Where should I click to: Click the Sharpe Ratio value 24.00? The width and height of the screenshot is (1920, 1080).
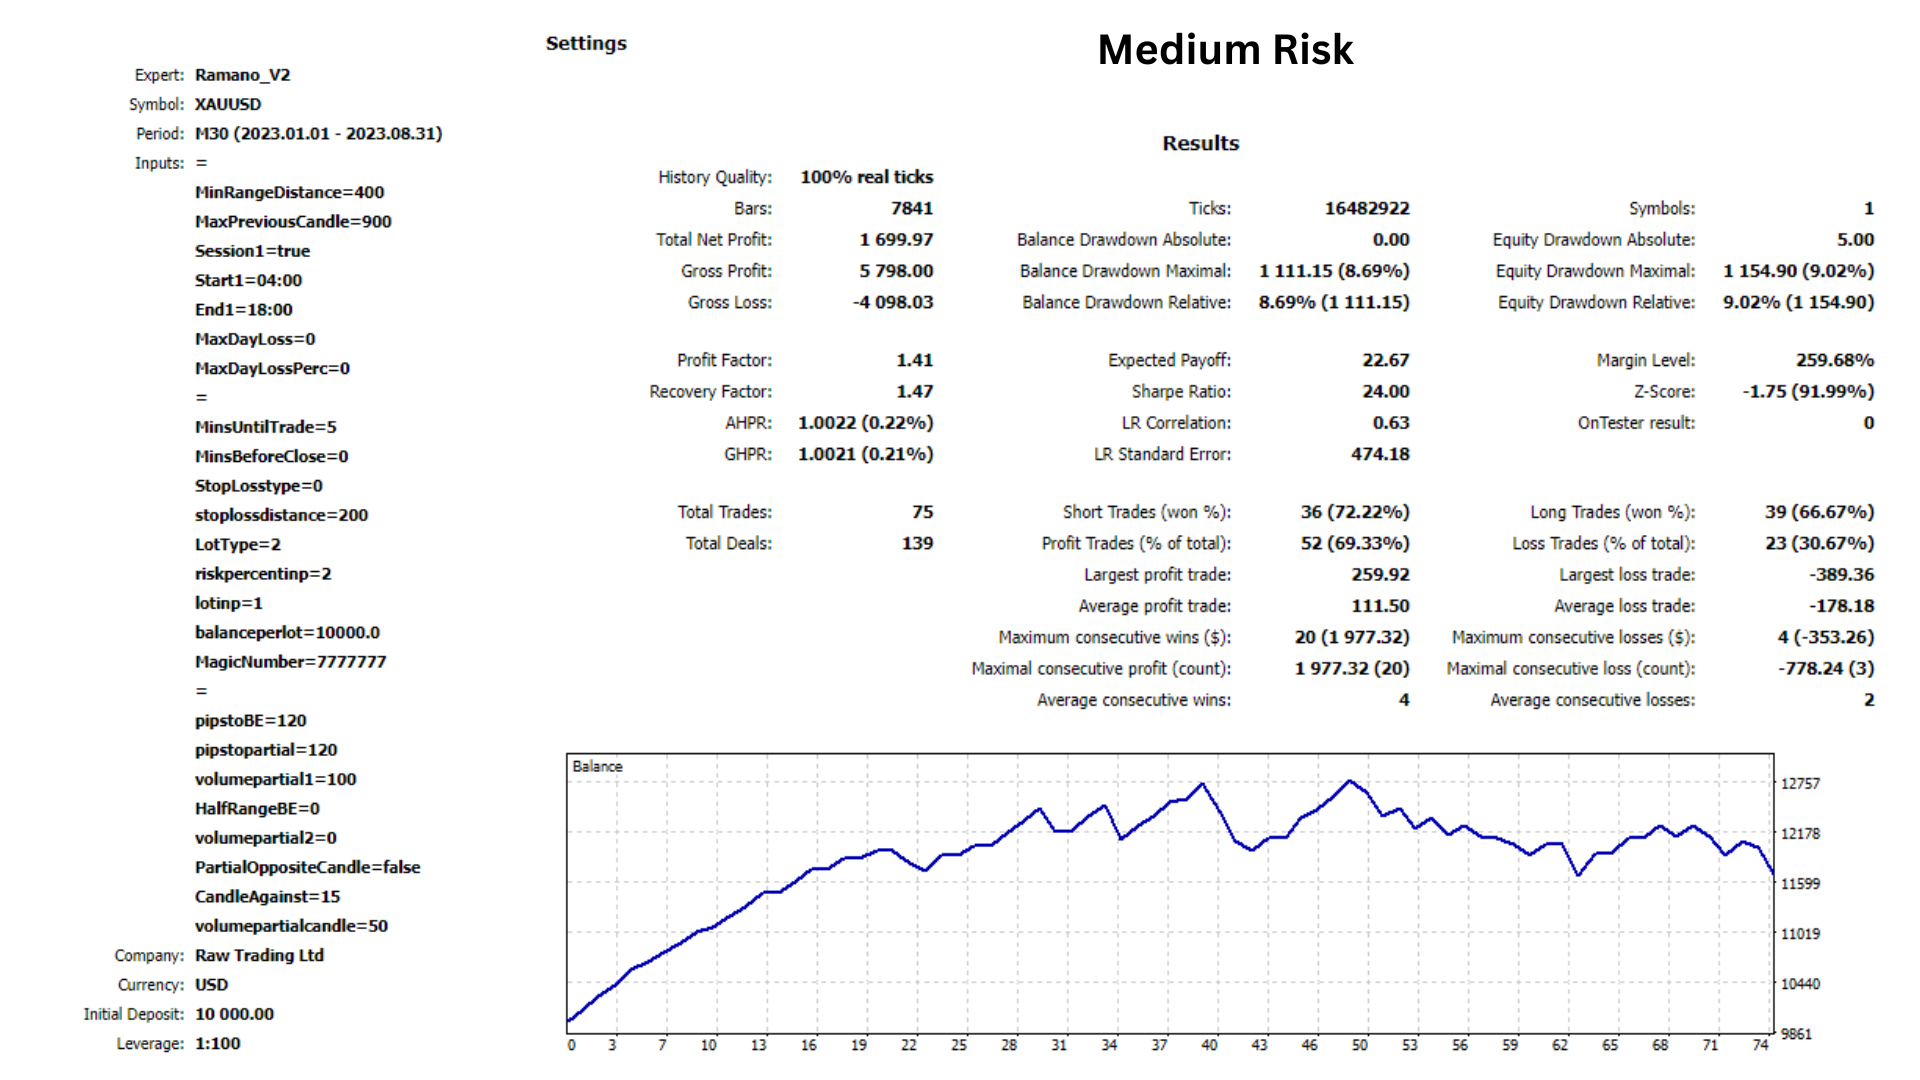(x=1385, y=392)
